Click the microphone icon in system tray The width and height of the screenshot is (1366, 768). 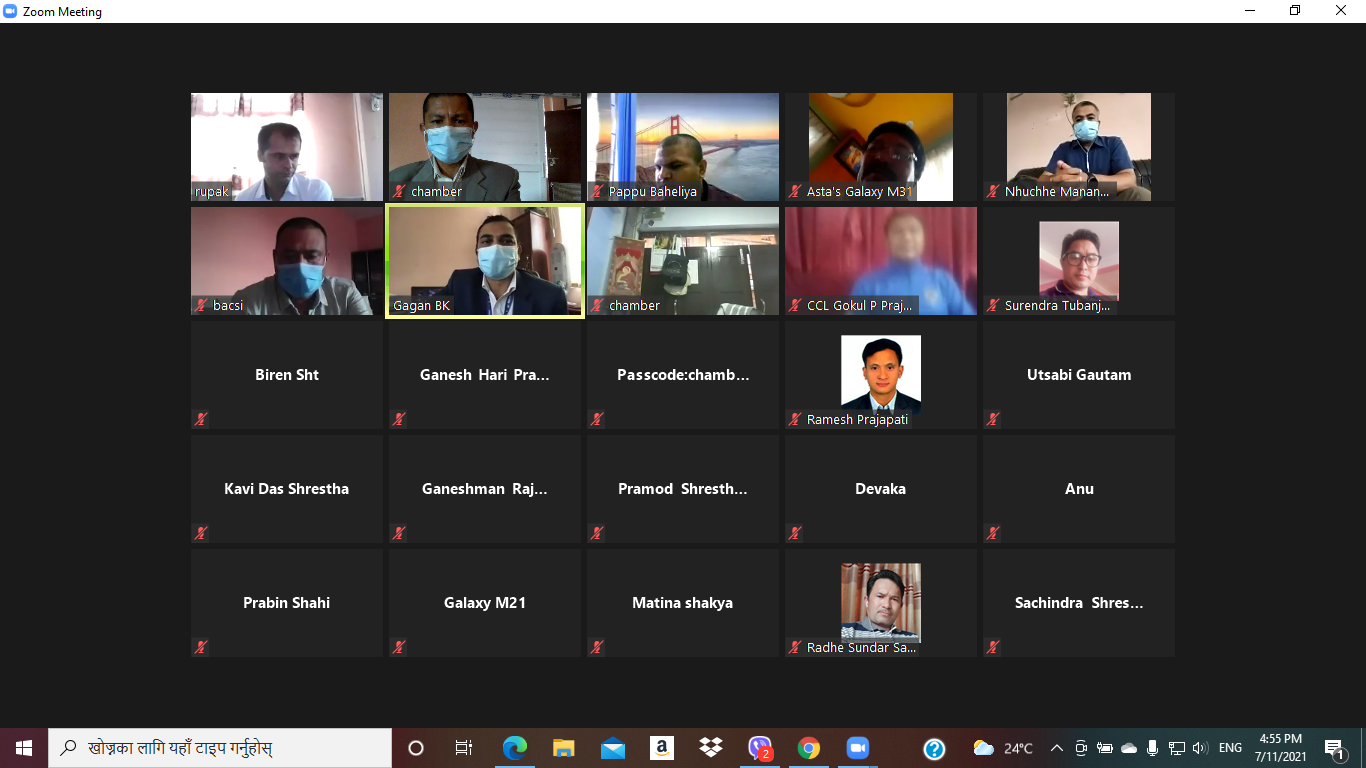(1153, 748)
